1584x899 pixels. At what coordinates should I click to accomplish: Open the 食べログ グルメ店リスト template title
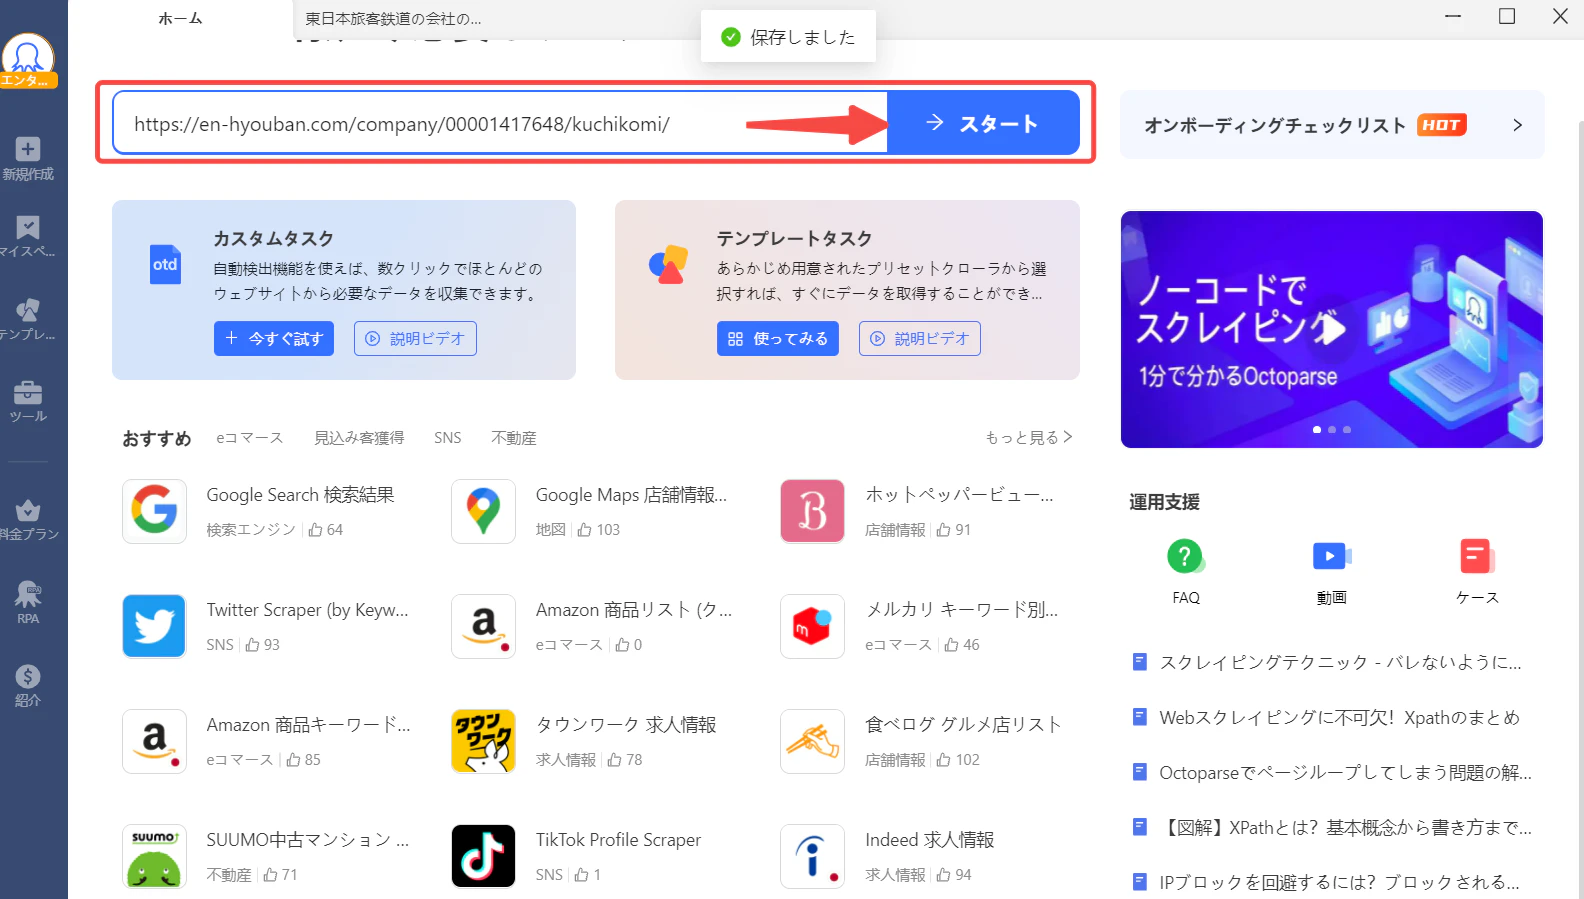click(963, 725)
